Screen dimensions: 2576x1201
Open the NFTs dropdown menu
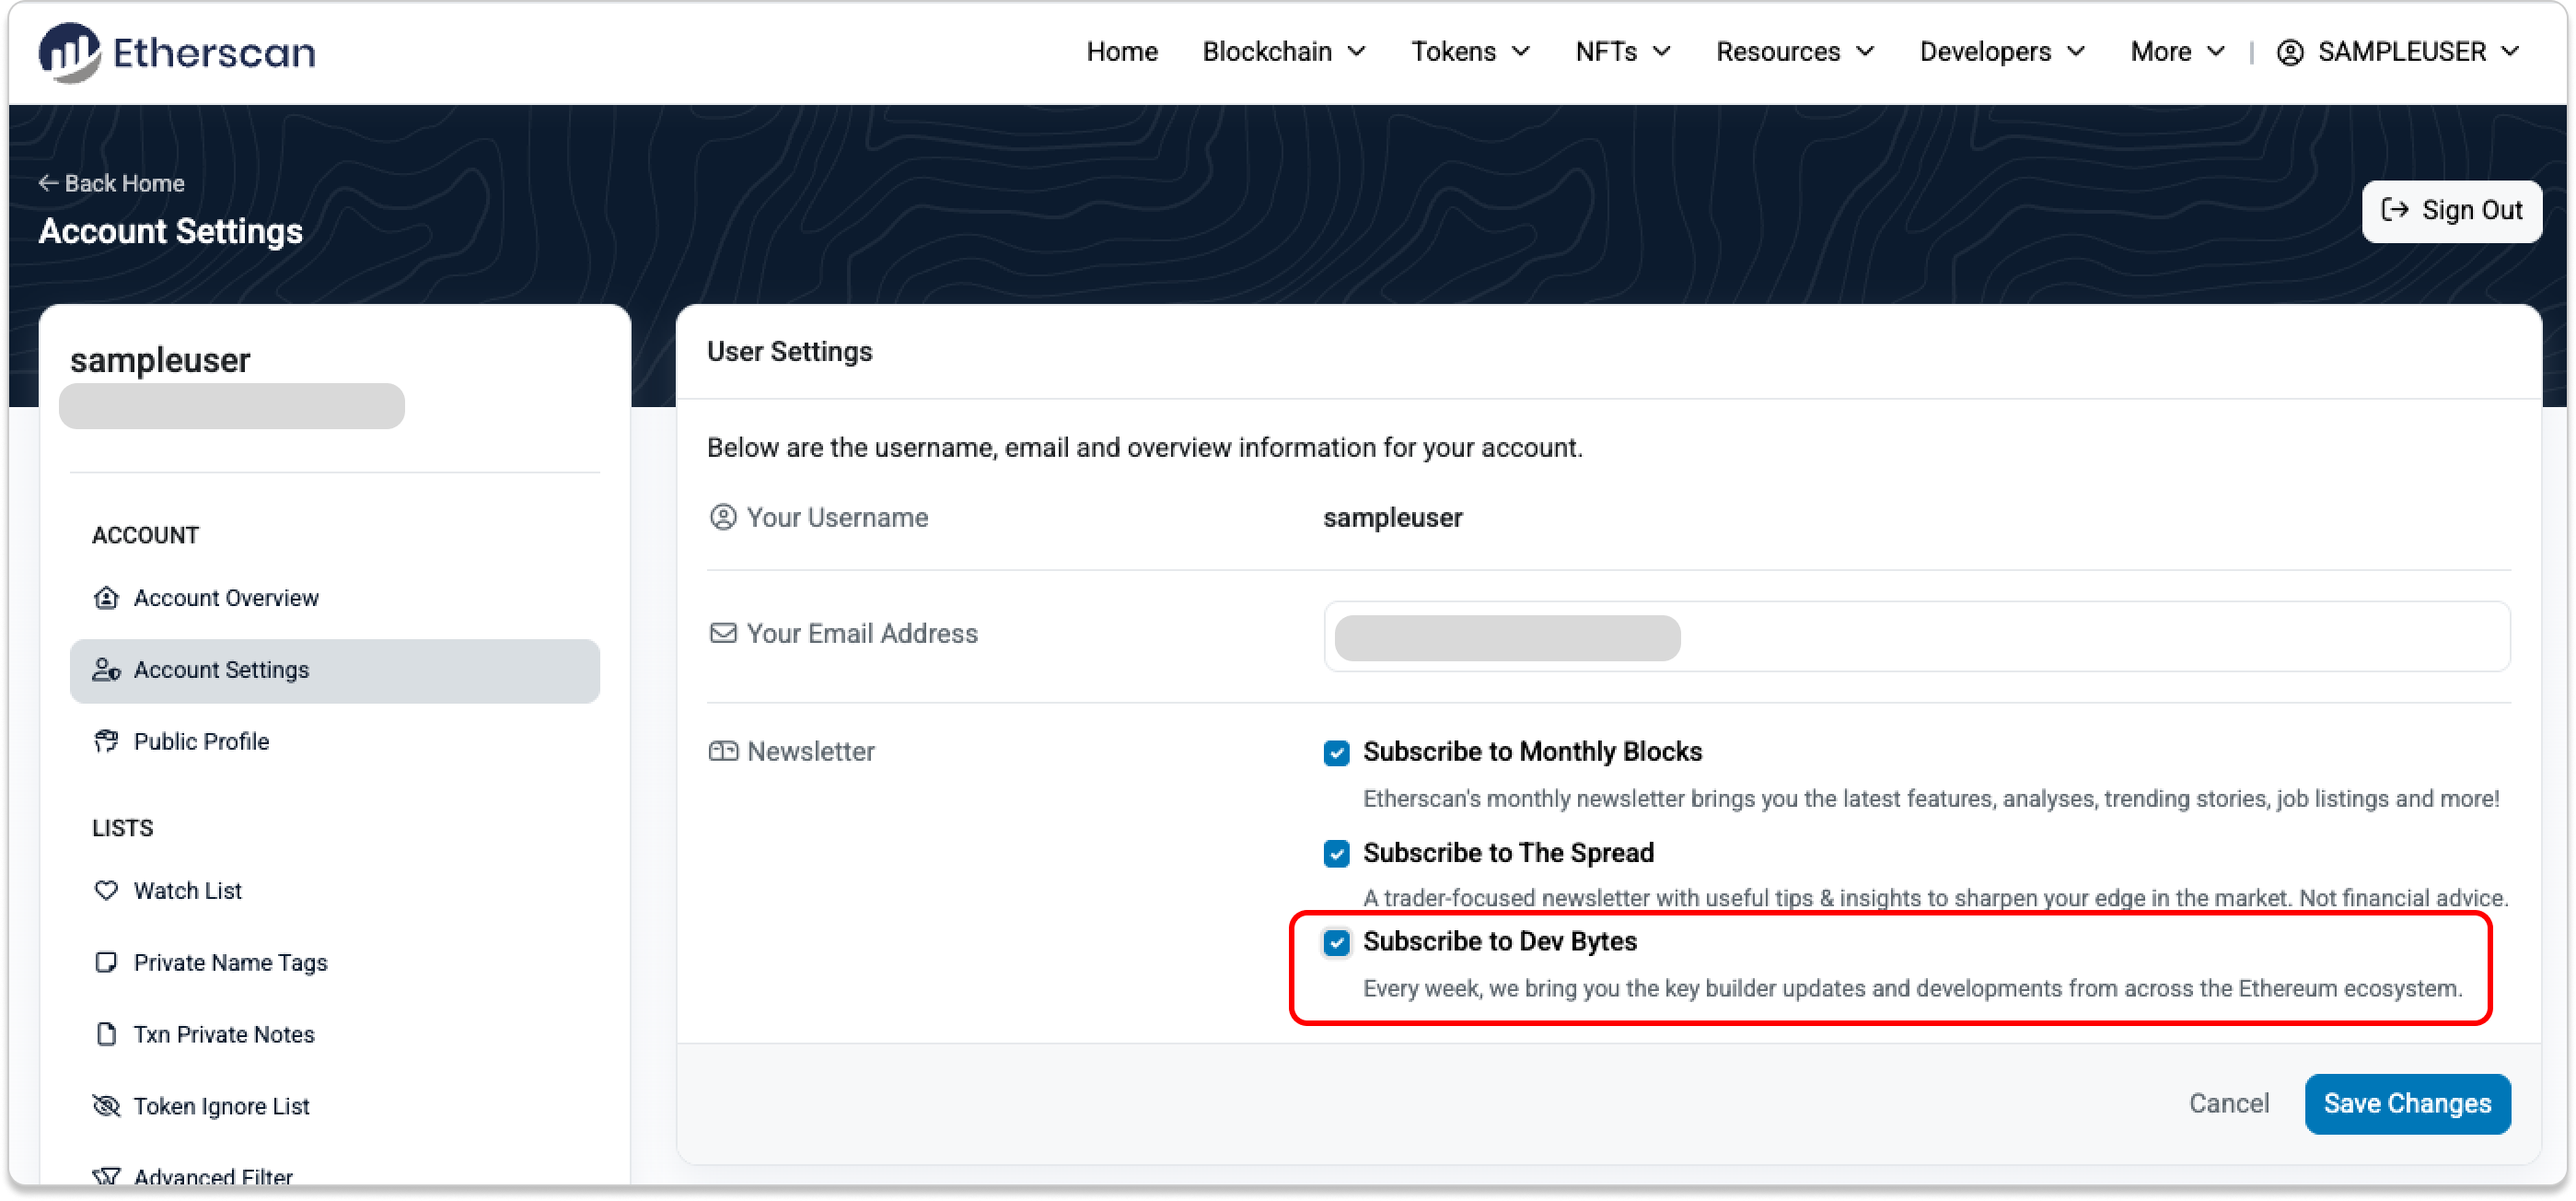click(1623, 52)
